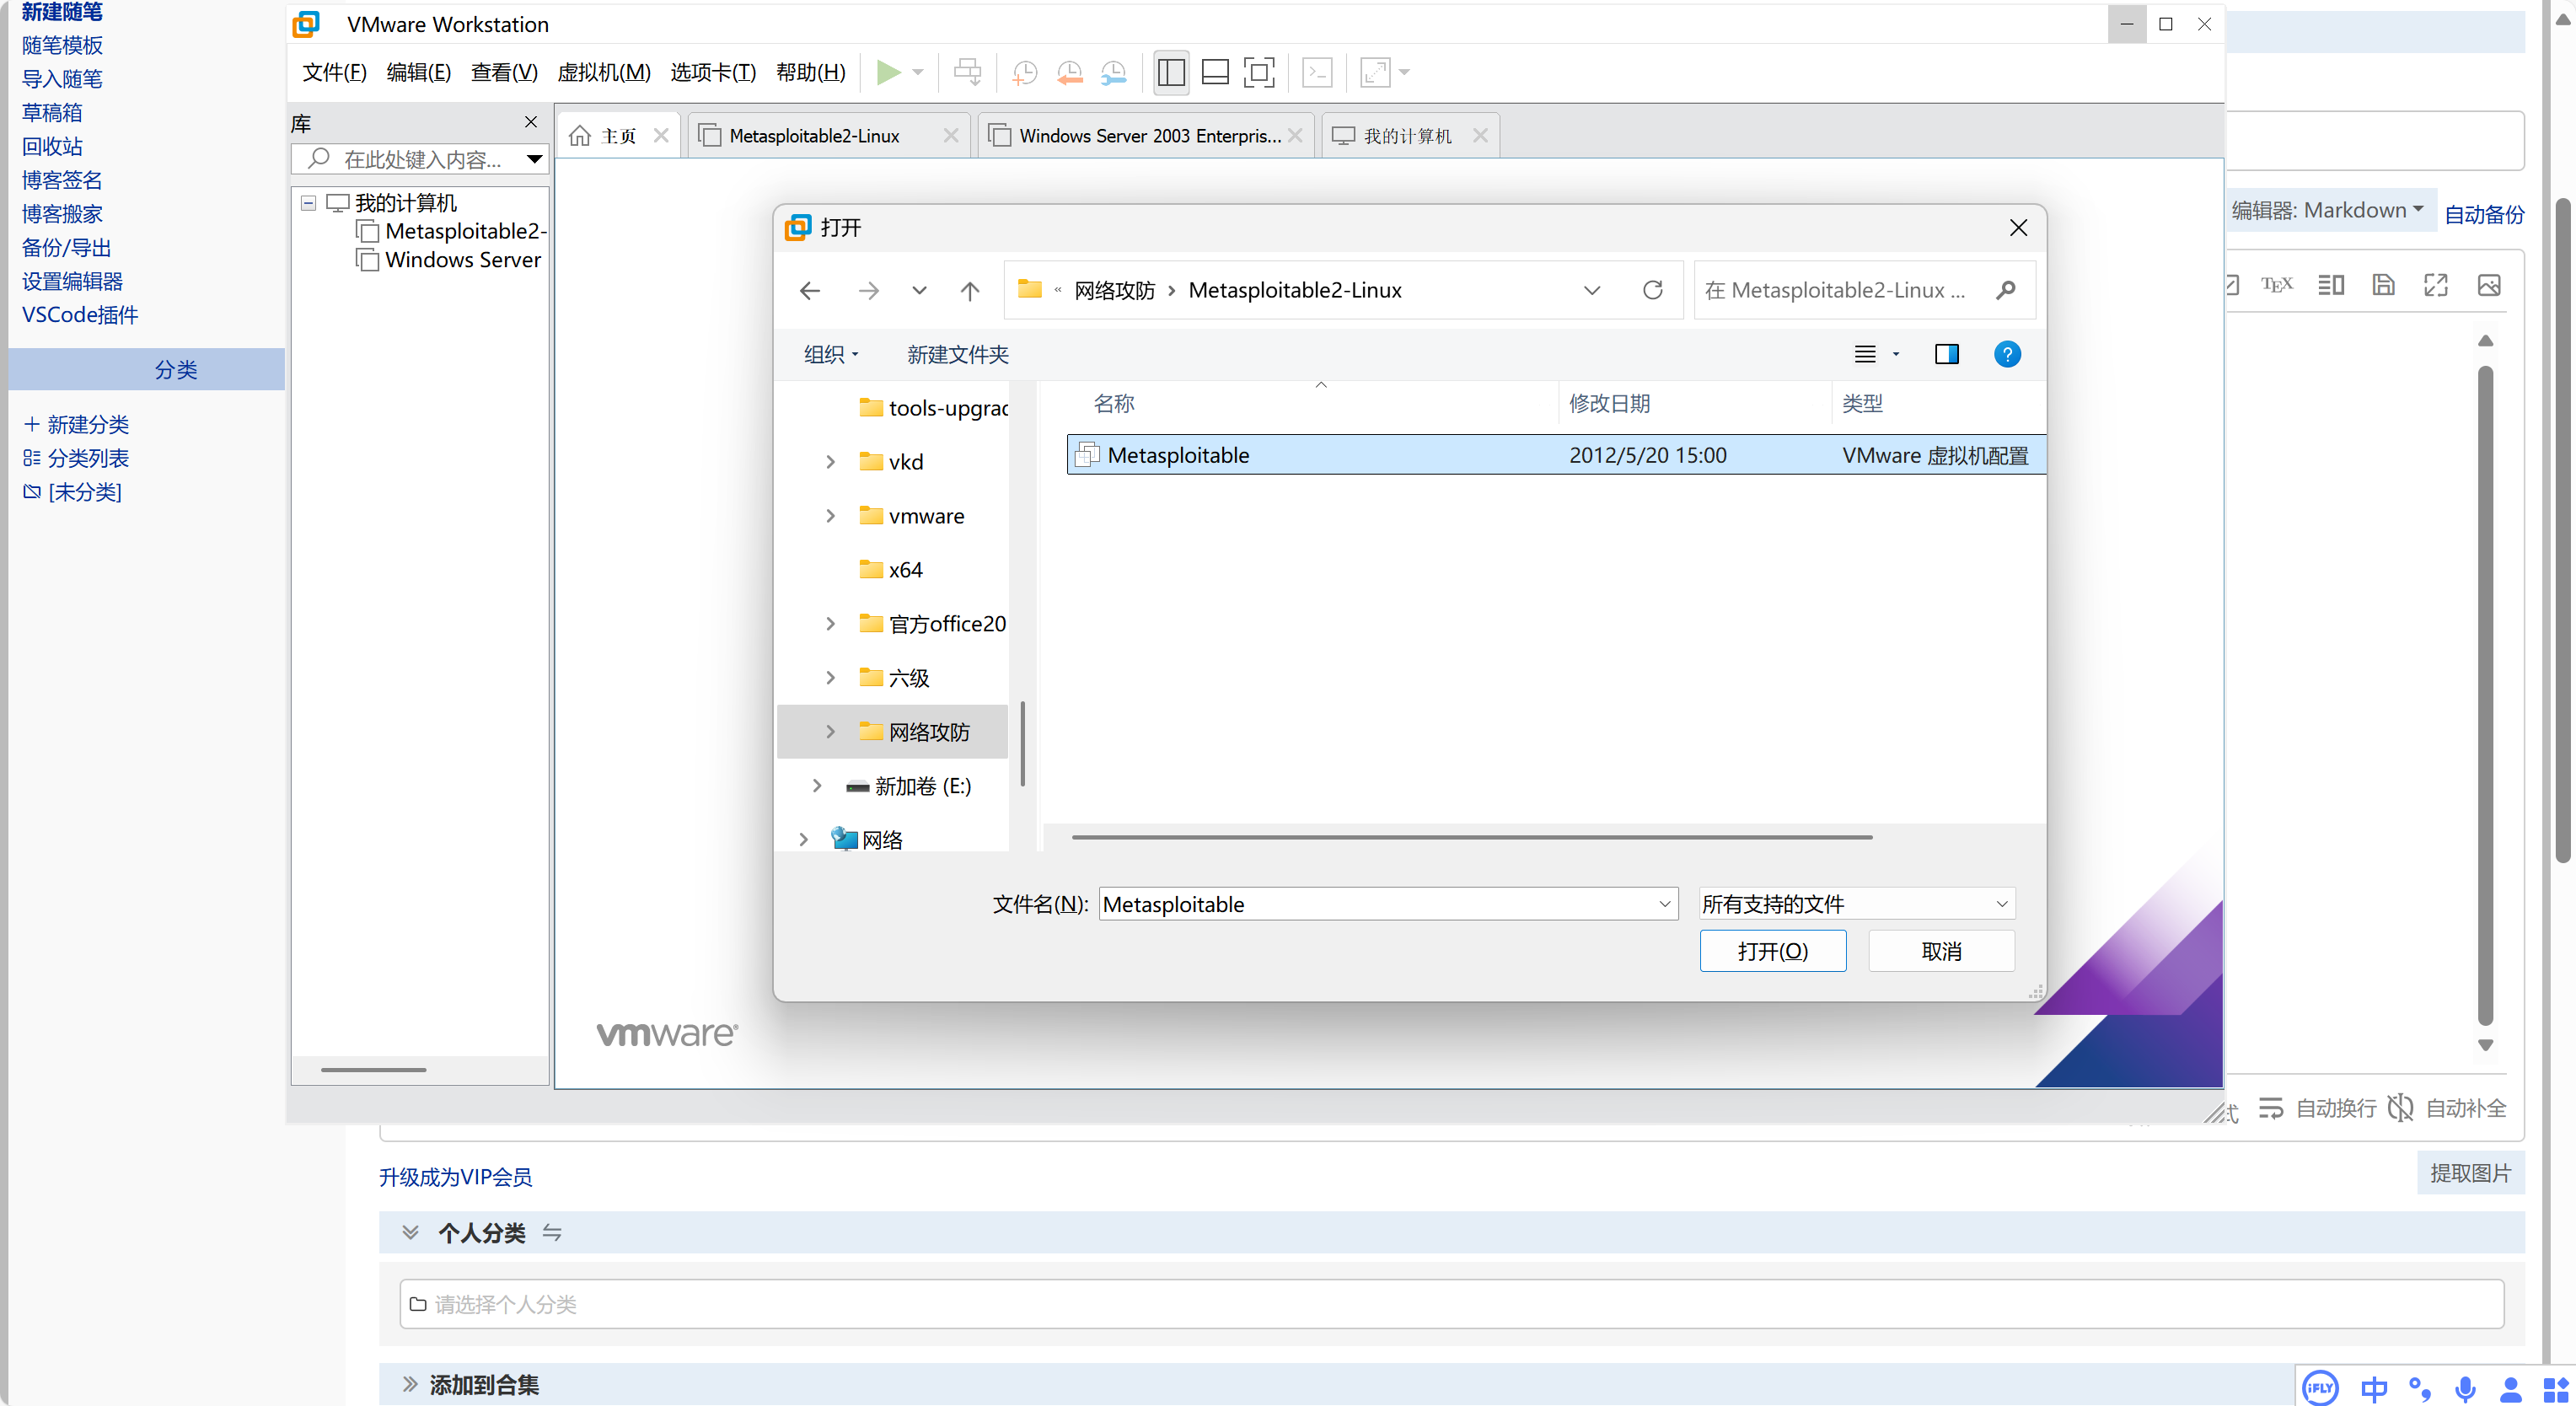Collapse the 我的计算机 library tree node
This screenshot has width=2576, height=1406.
click(x=309, y=203)
